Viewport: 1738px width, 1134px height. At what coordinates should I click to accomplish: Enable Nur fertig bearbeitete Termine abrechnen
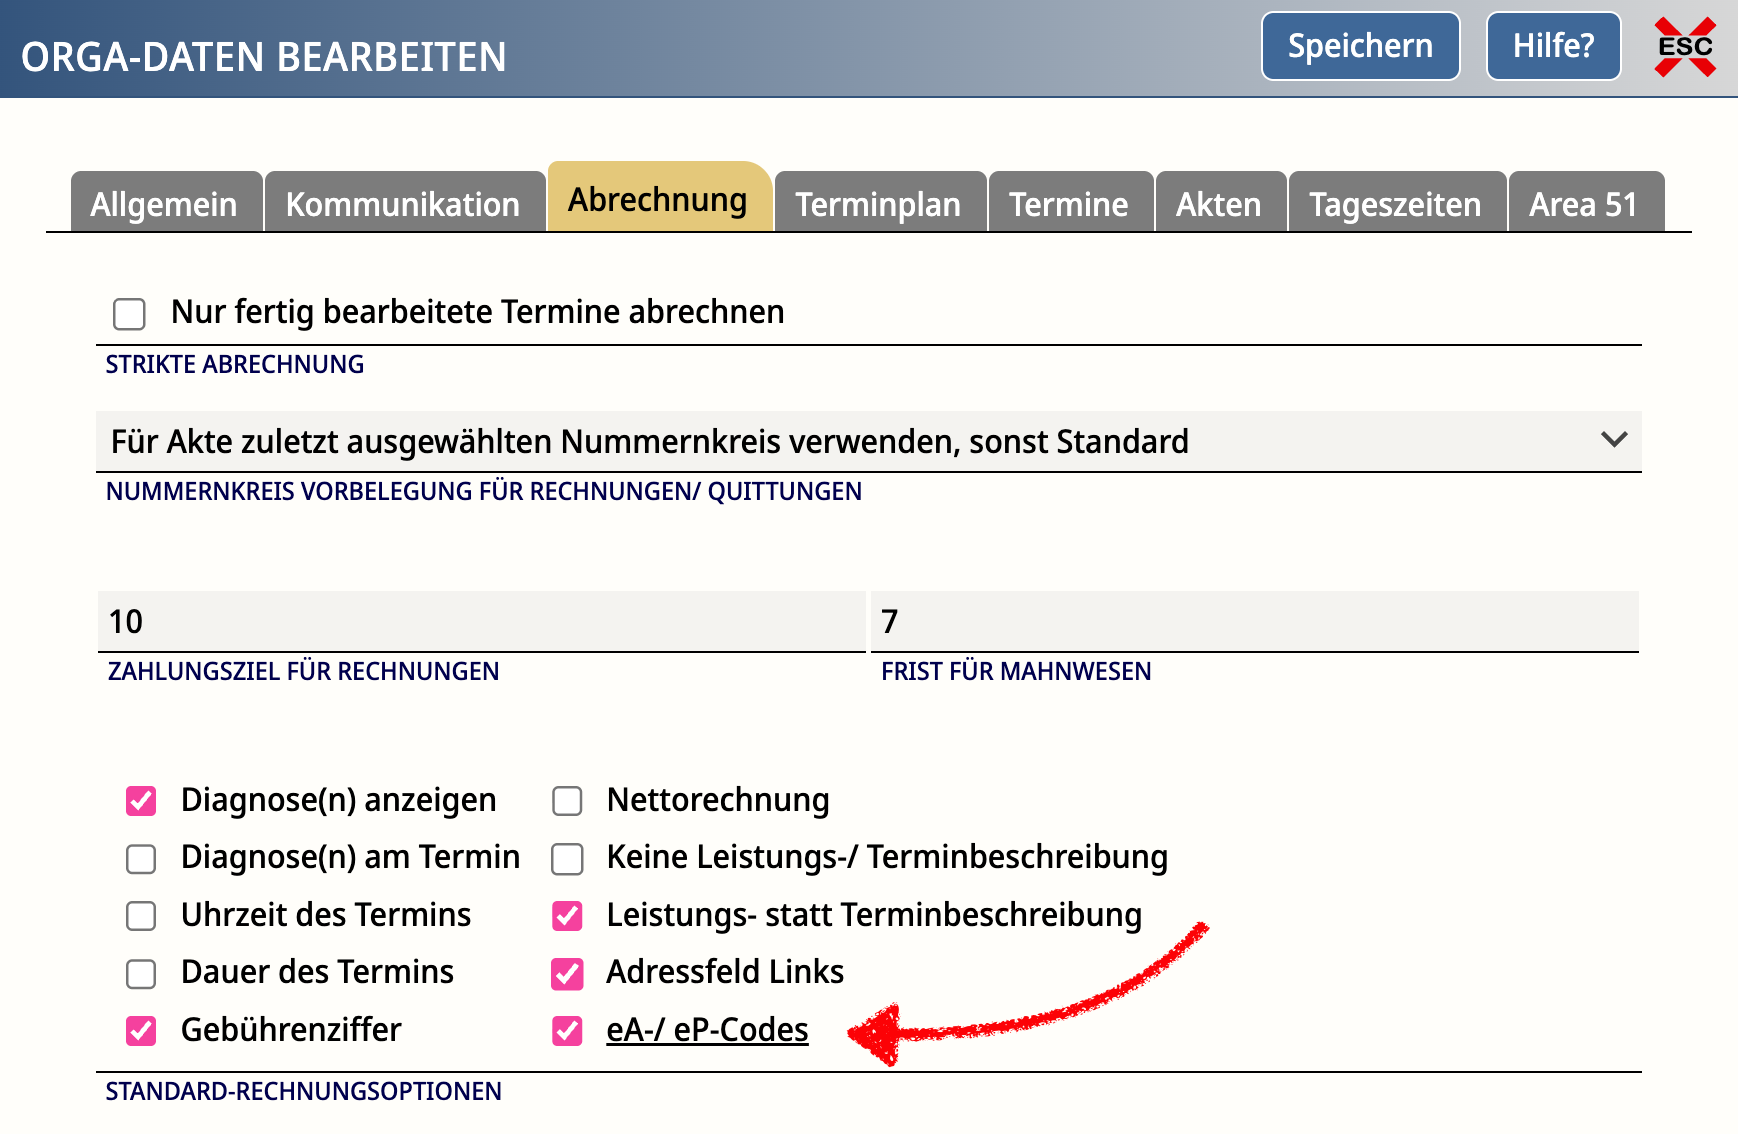[130, 313]
